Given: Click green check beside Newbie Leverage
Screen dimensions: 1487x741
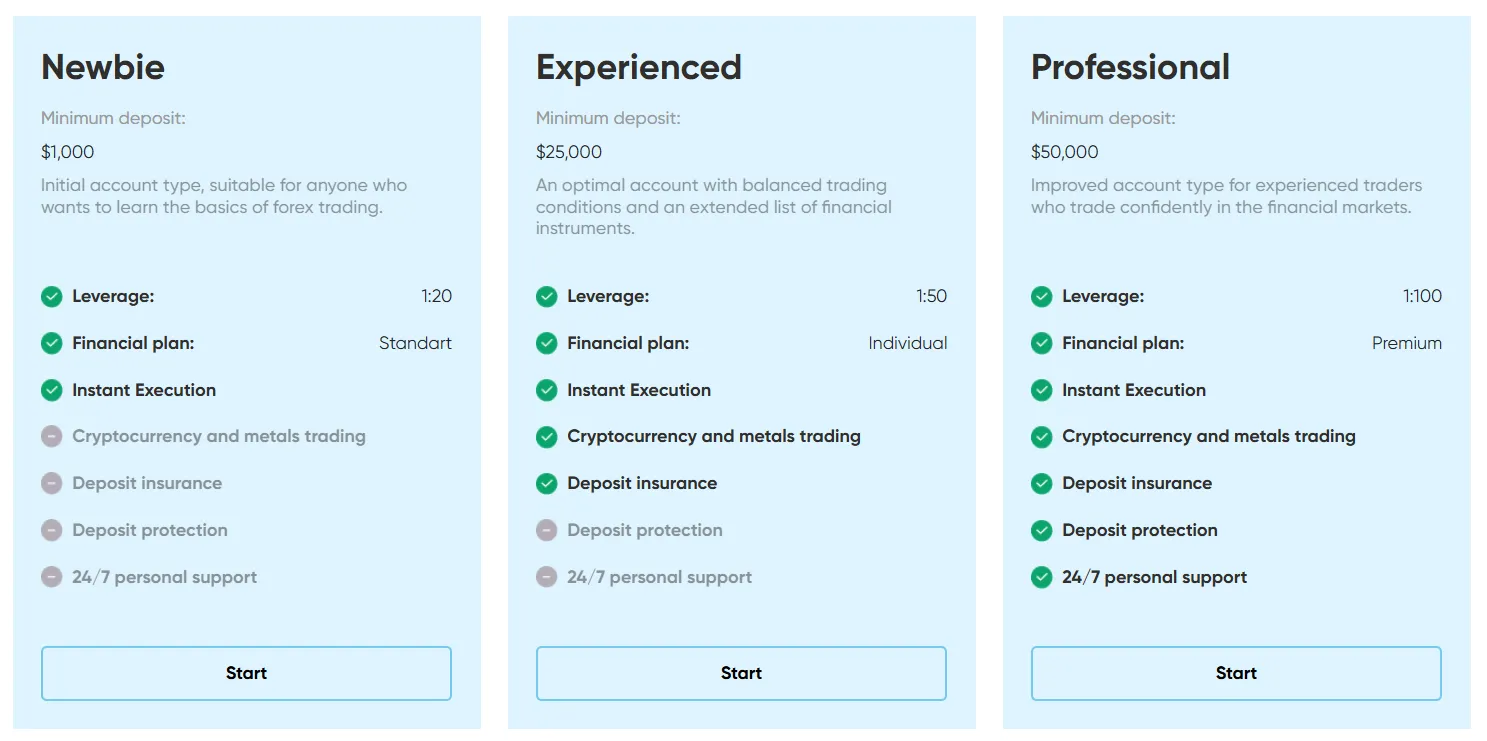Looking at the screenshot, I should click(x=52, y=297).
